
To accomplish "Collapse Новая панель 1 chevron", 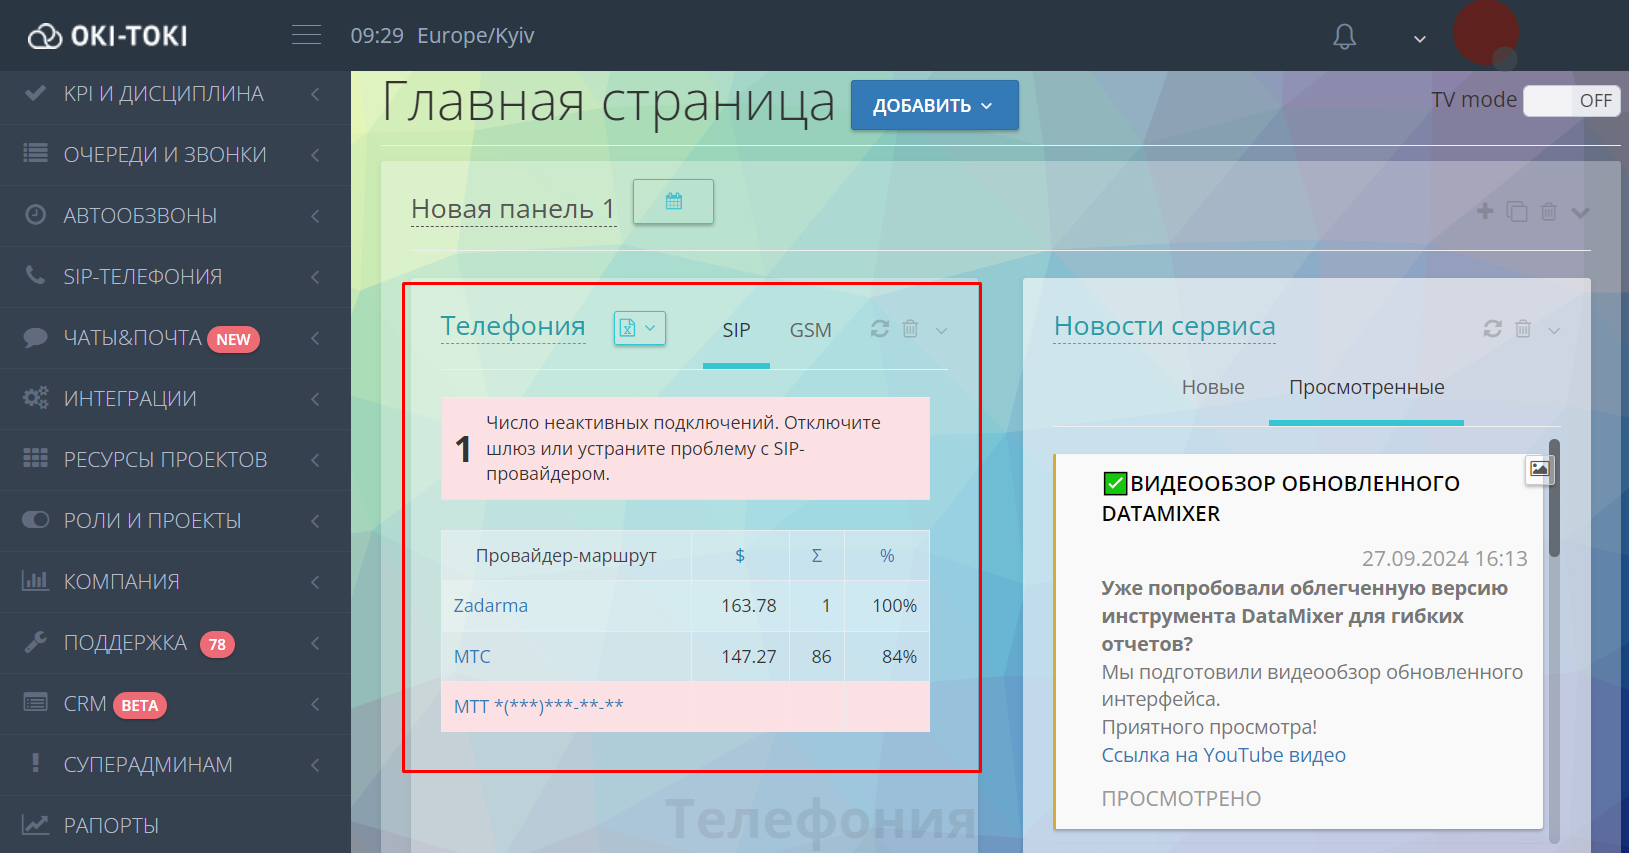I will pyautogui.click(x=1580, y=212).
